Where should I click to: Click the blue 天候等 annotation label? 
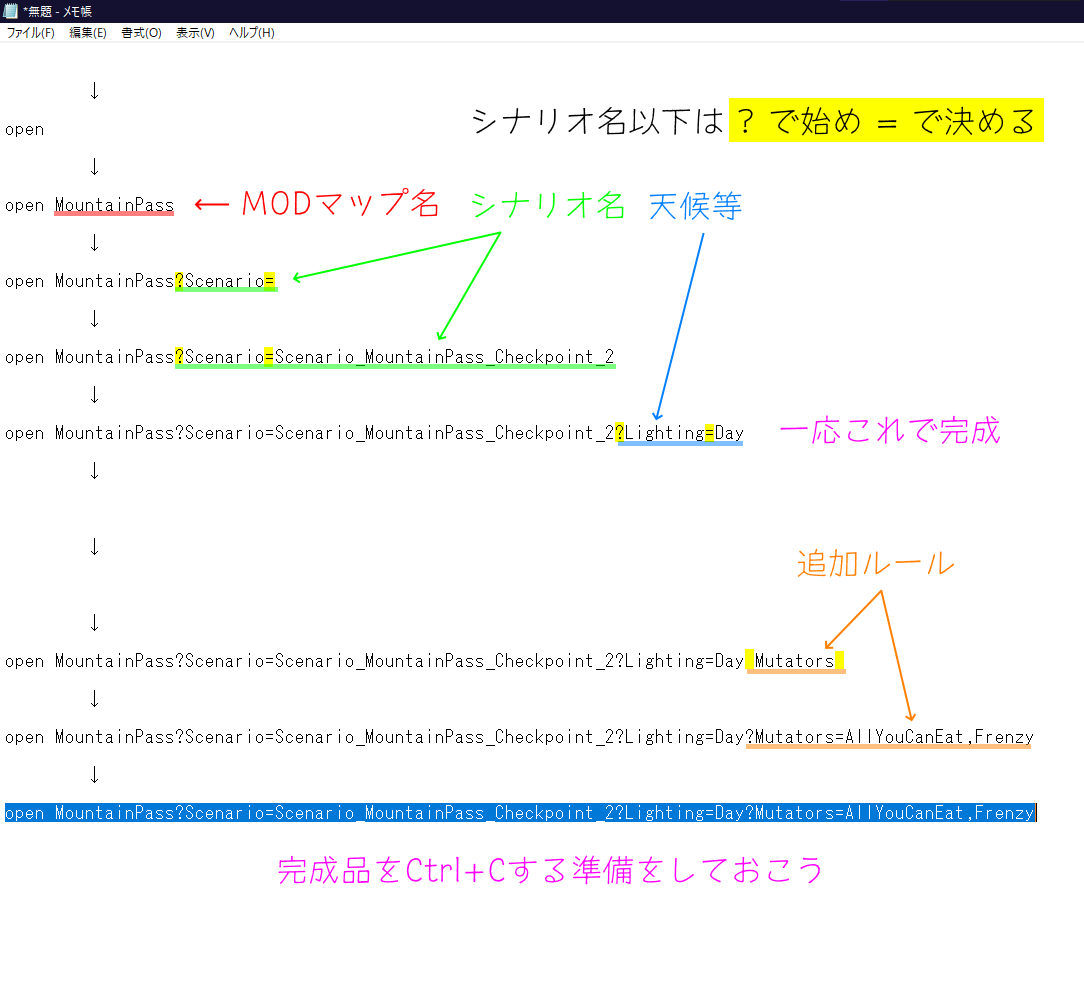[695, 207]
